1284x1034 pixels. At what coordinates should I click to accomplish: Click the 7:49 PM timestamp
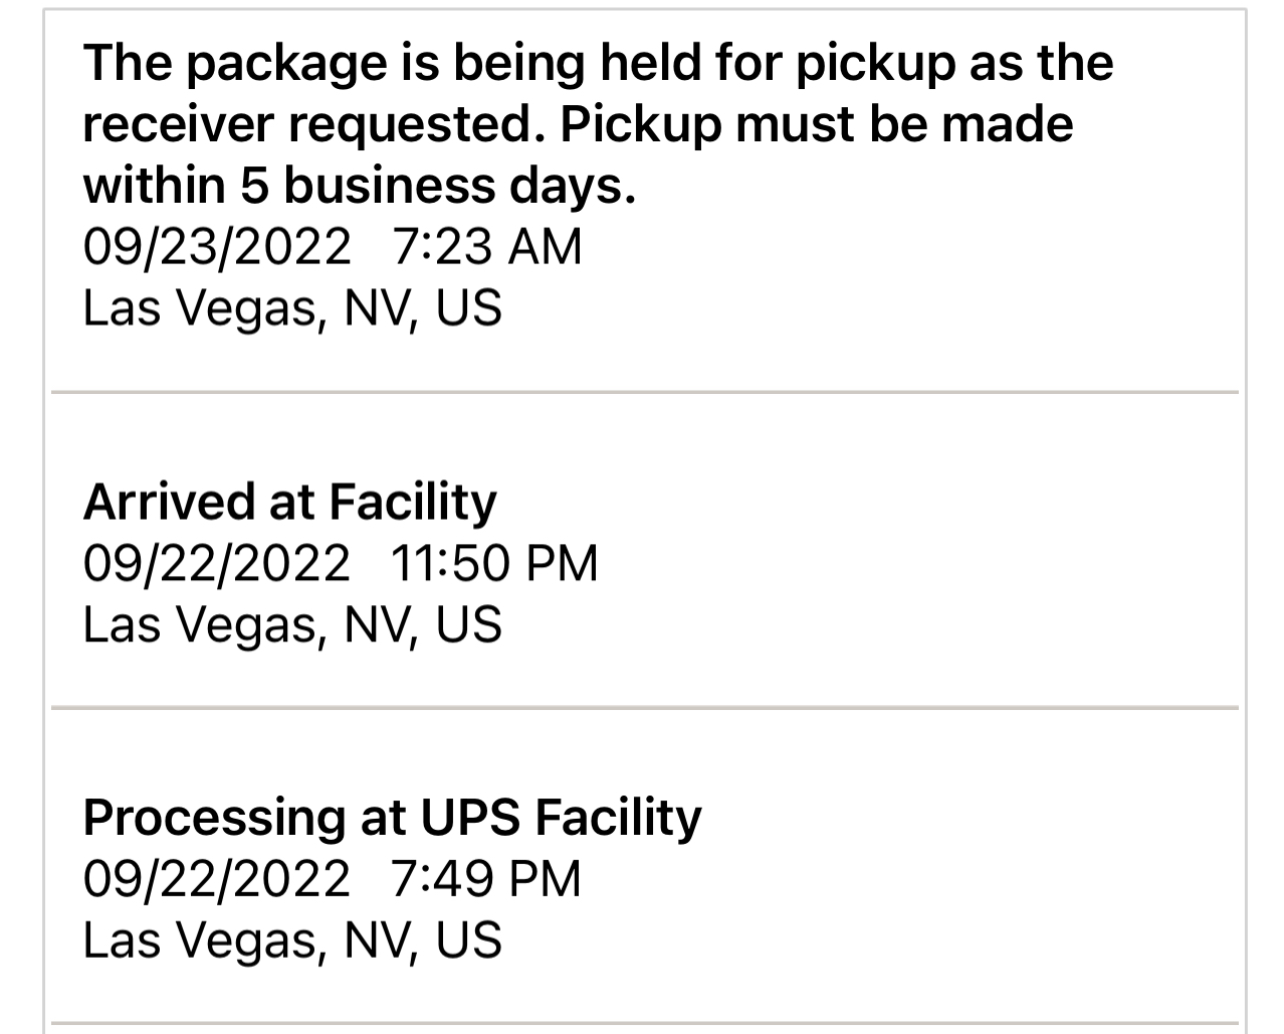point(487,879)
